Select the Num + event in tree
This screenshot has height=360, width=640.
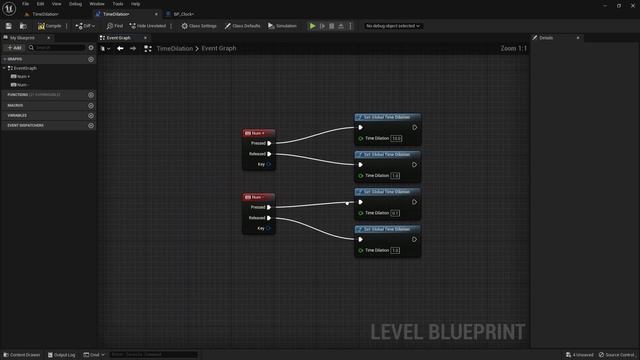point(20,77)
